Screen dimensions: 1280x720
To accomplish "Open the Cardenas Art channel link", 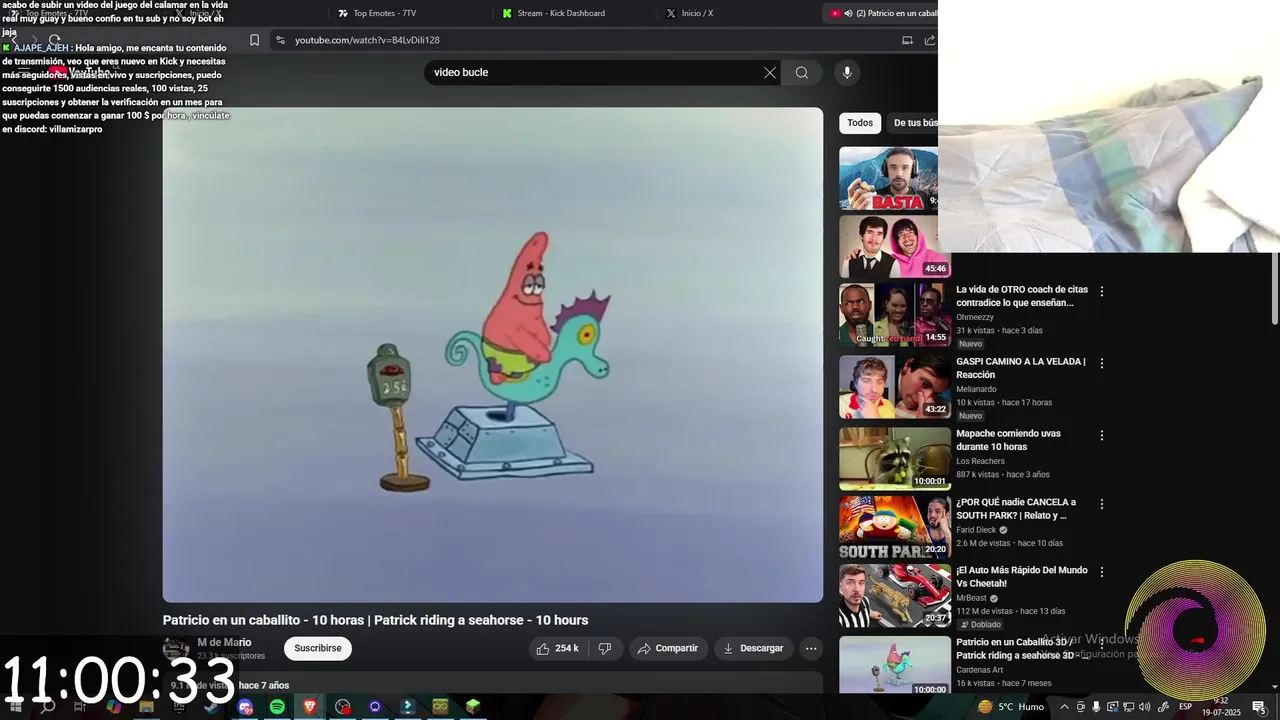I will pos(979,670).
